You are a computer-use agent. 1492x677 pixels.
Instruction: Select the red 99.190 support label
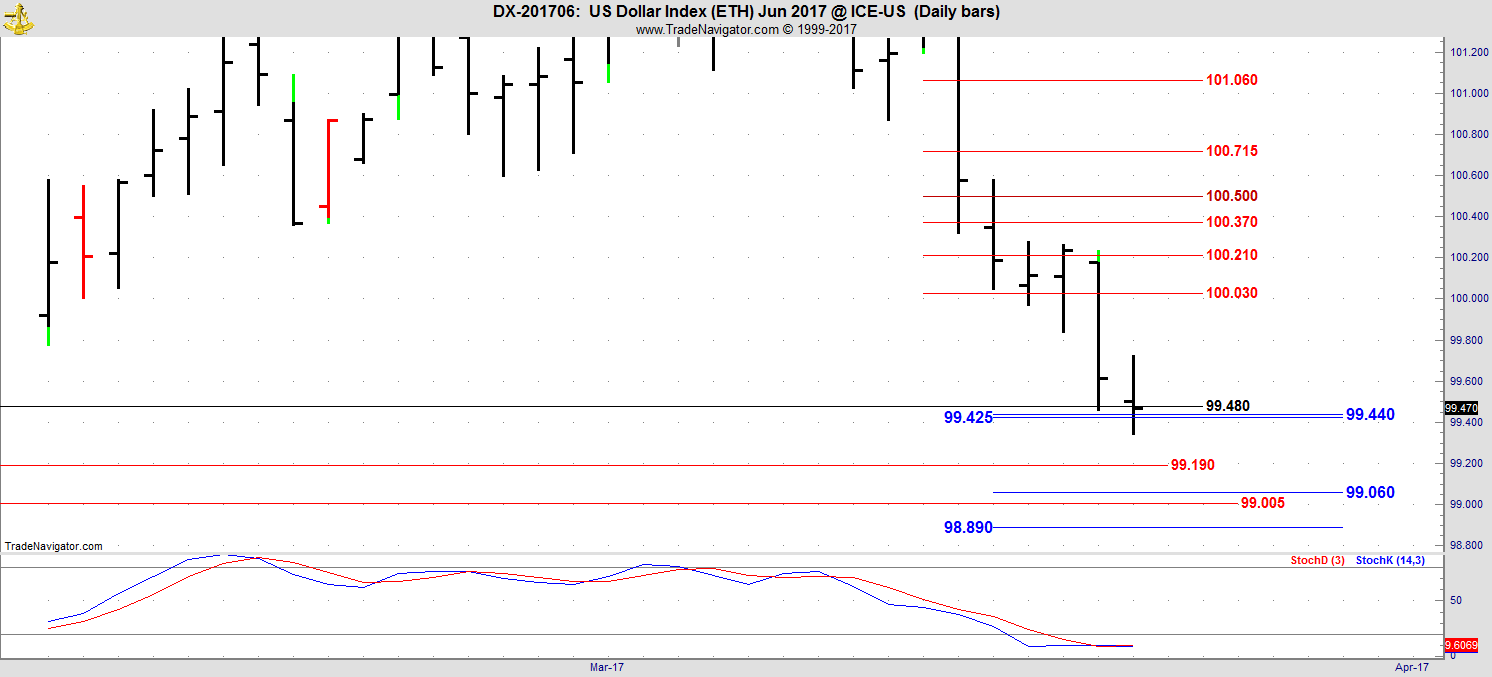pyautogui.click(x=1193, y=465)
